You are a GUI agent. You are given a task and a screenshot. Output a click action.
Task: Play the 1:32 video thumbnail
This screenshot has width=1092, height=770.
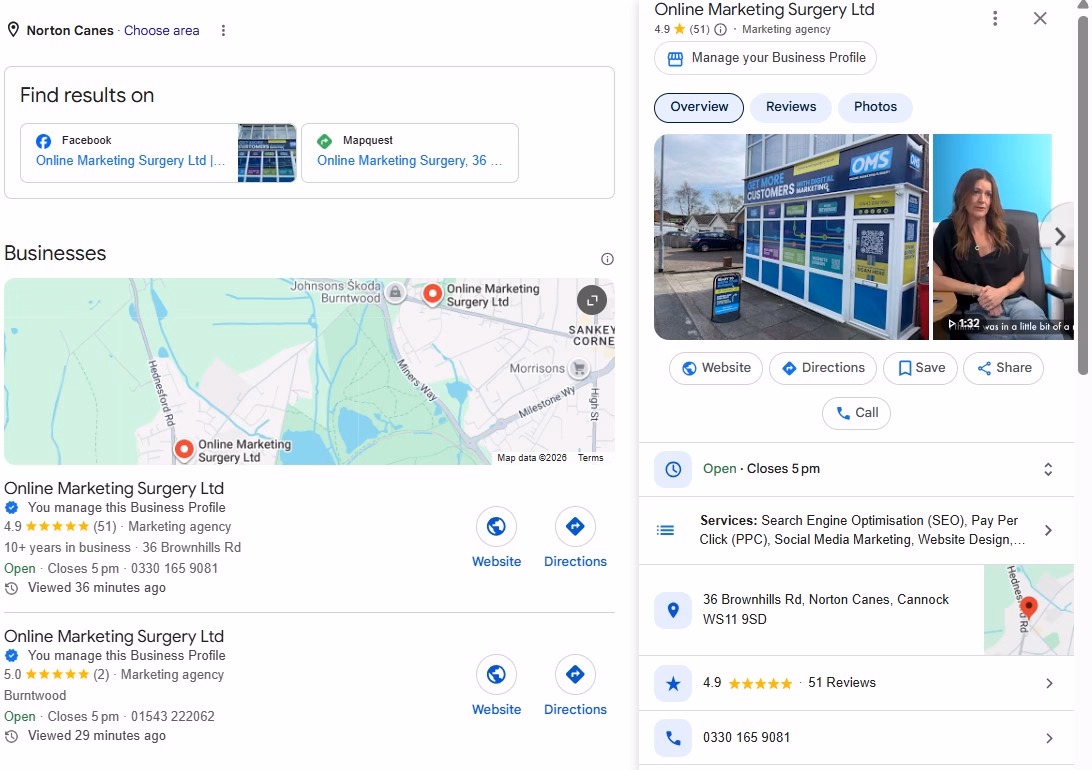click(1003, 237)
